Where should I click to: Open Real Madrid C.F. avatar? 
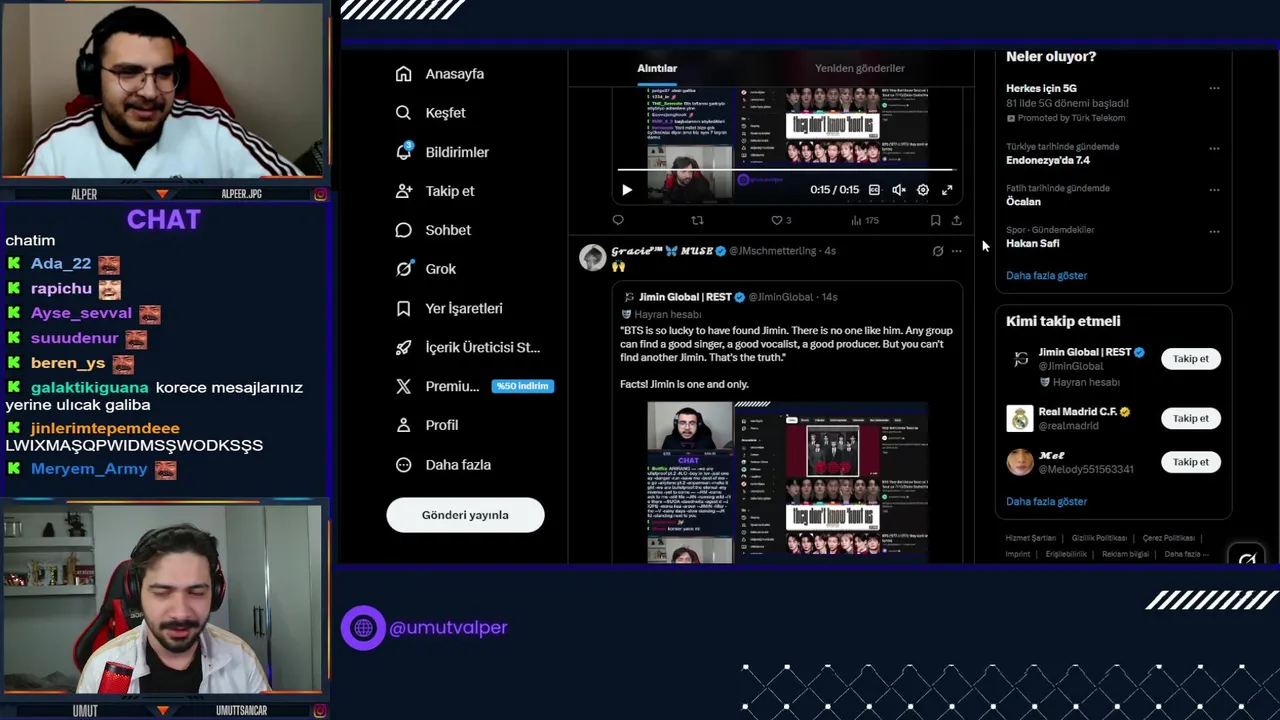point(1020,418)
